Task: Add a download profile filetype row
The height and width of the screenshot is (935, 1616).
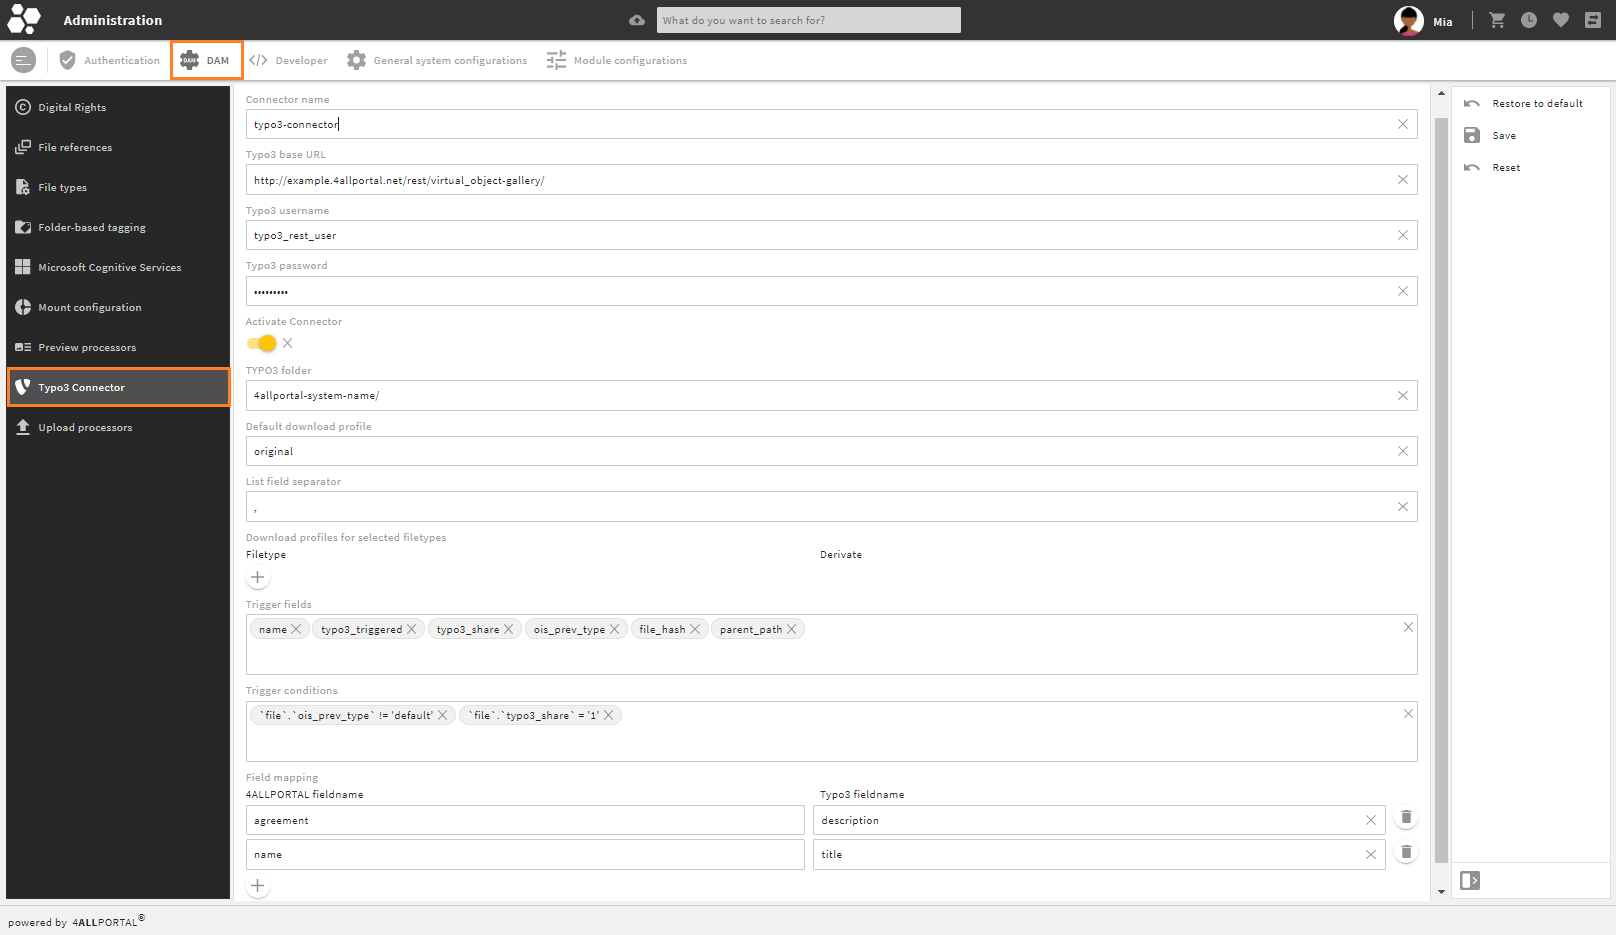Action: [x=258, y=577]
